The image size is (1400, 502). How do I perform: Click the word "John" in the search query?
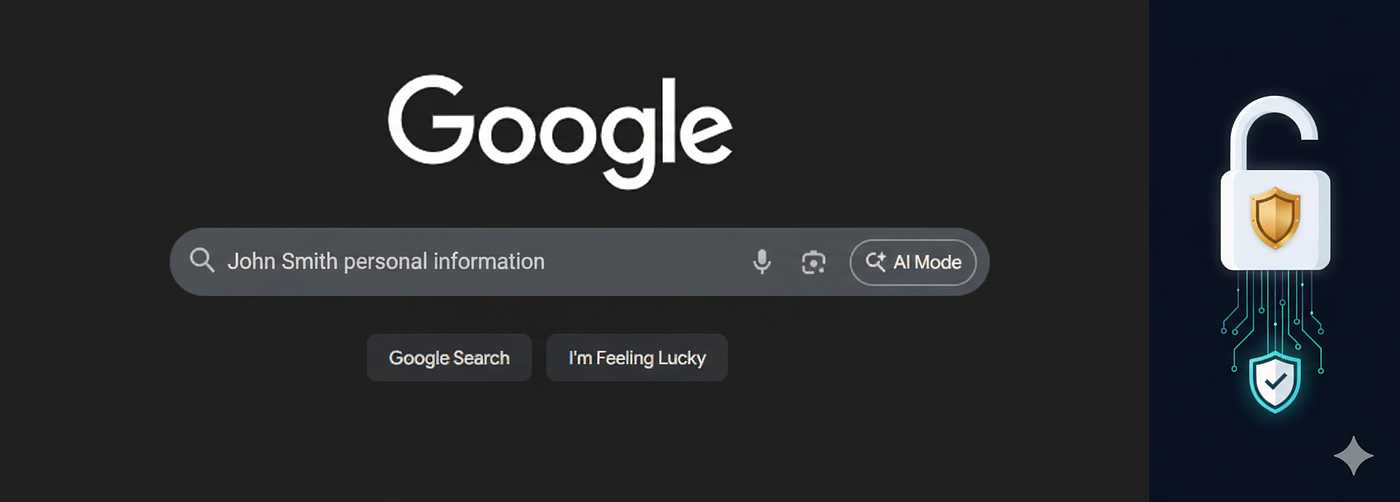point(249,262)
